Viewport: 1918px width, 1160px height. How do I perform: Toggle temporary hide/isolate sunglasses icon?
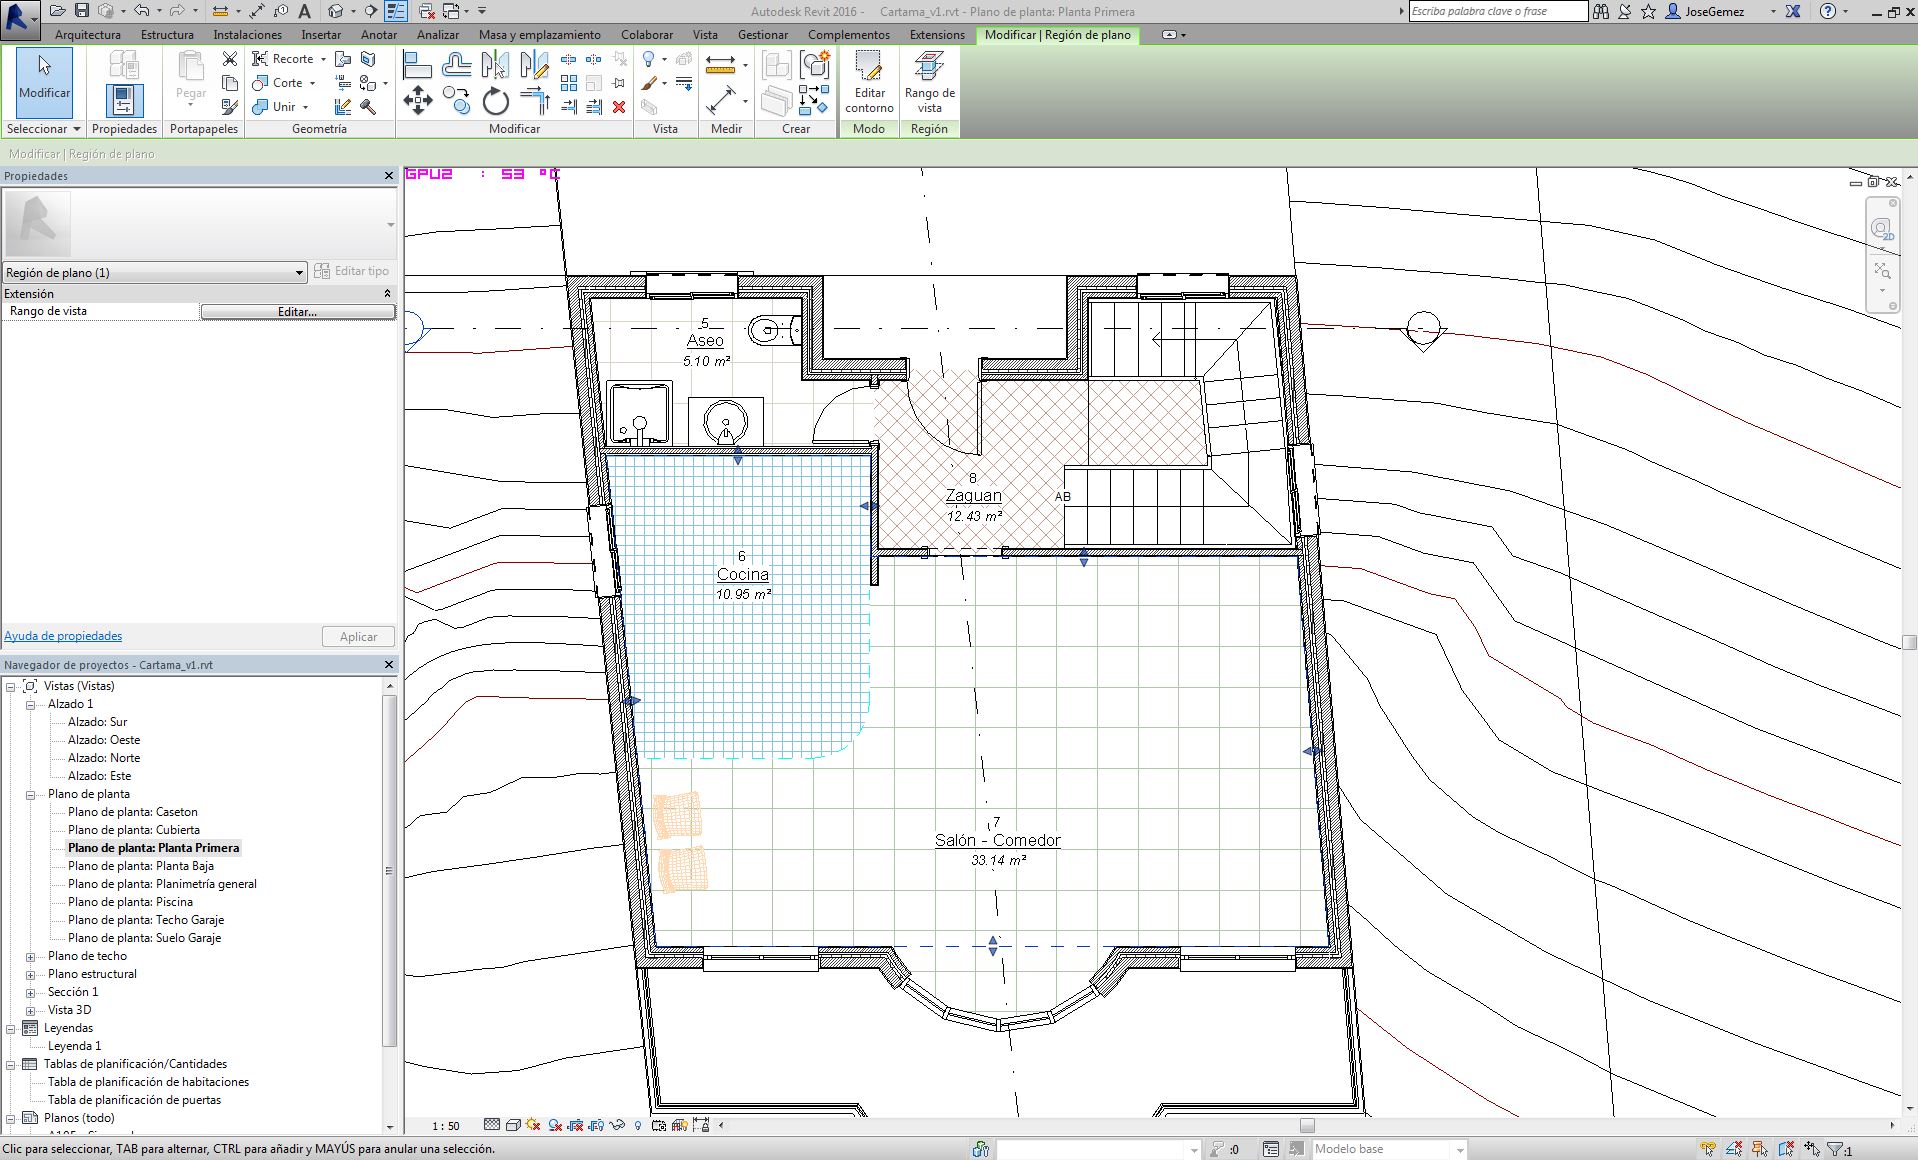tap(617, 1125)
